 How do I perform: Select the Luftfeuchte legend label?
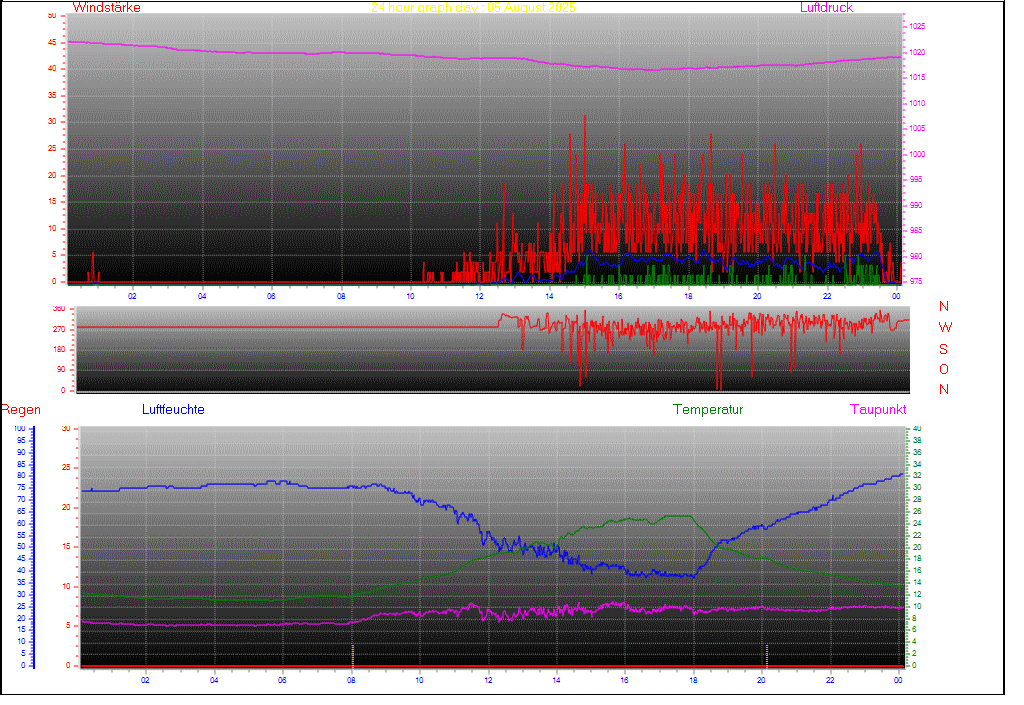(x=173, y=410)
